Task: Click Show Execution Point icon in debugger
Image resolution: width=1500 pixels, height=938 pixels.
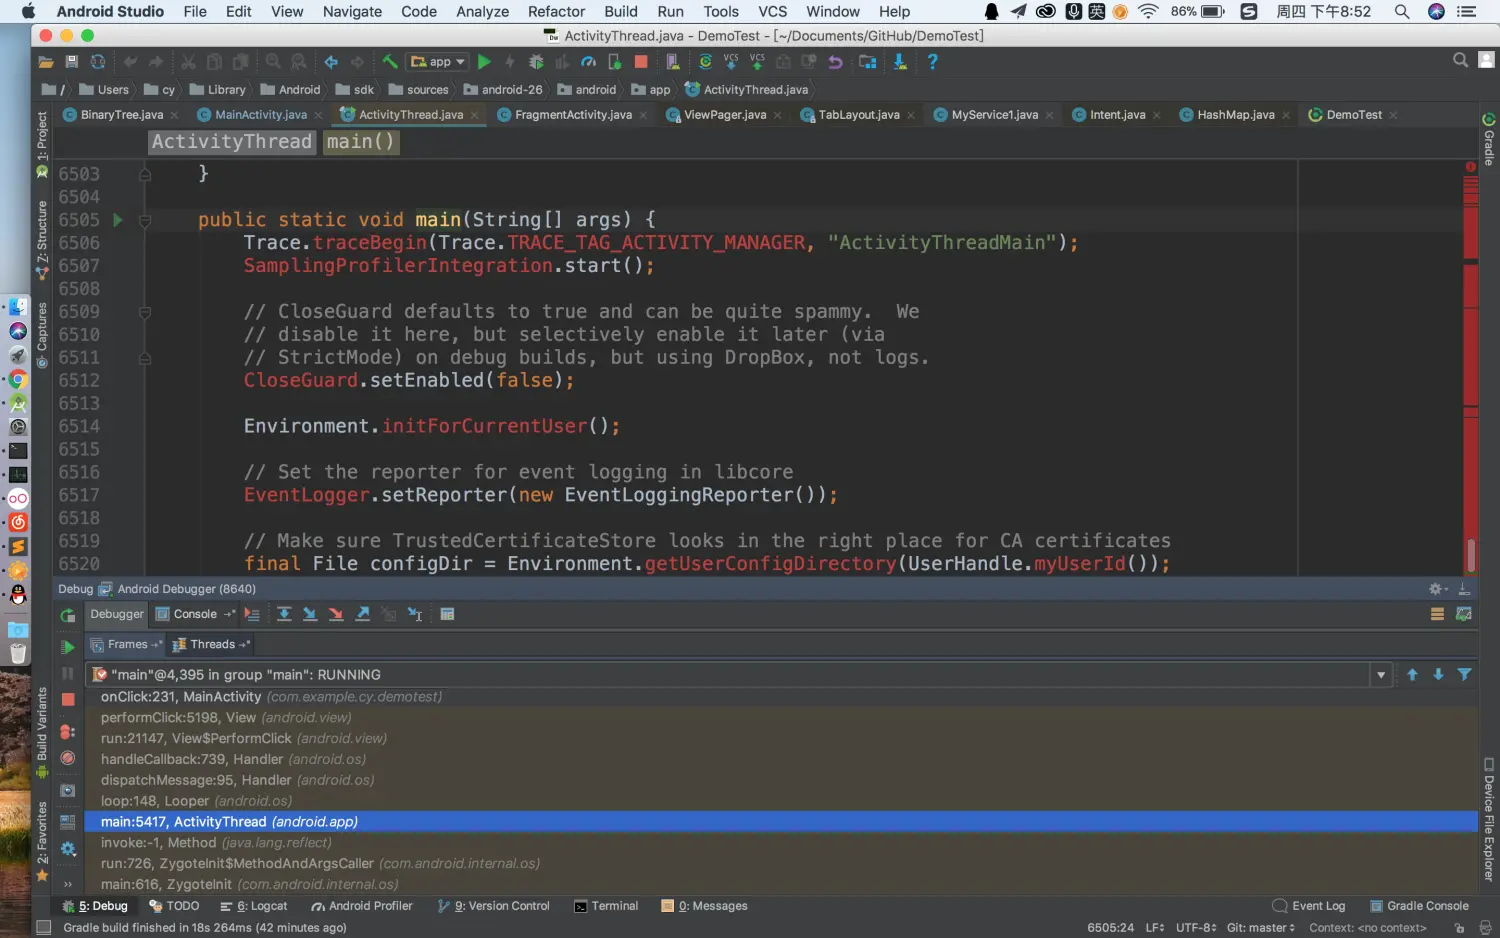Action: pos(252,614)
